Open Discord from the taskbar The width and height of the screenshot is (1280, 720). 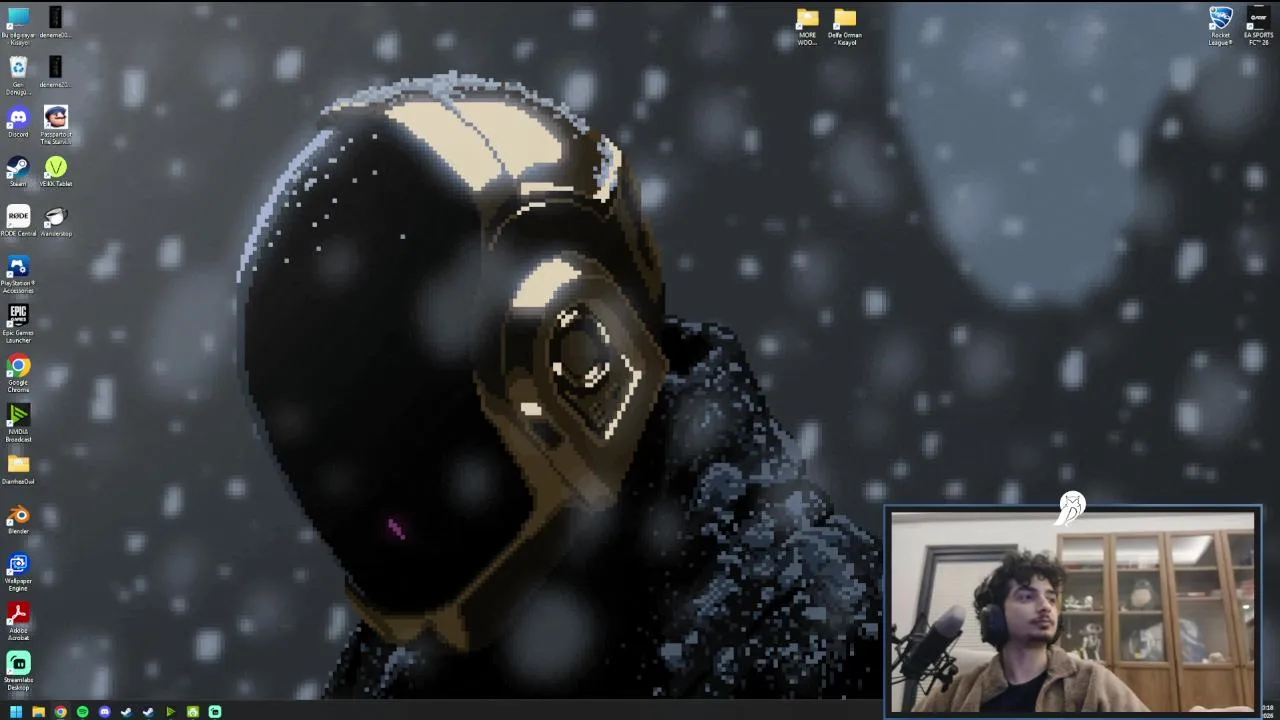click(x=104, y=712)
